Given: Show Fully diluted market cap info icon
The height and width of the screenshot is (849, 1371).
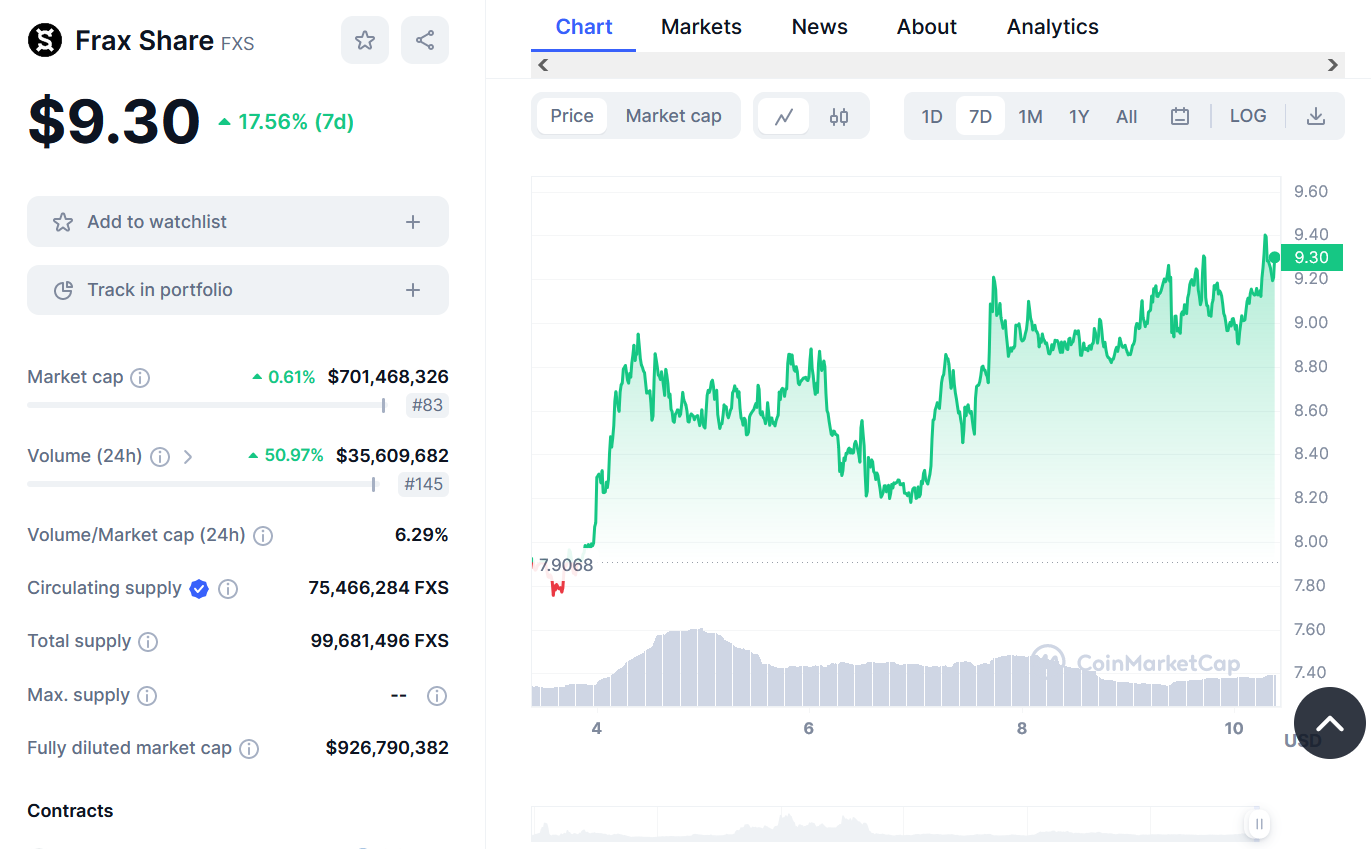Looking at the screenshot, I should click(250, 749).
